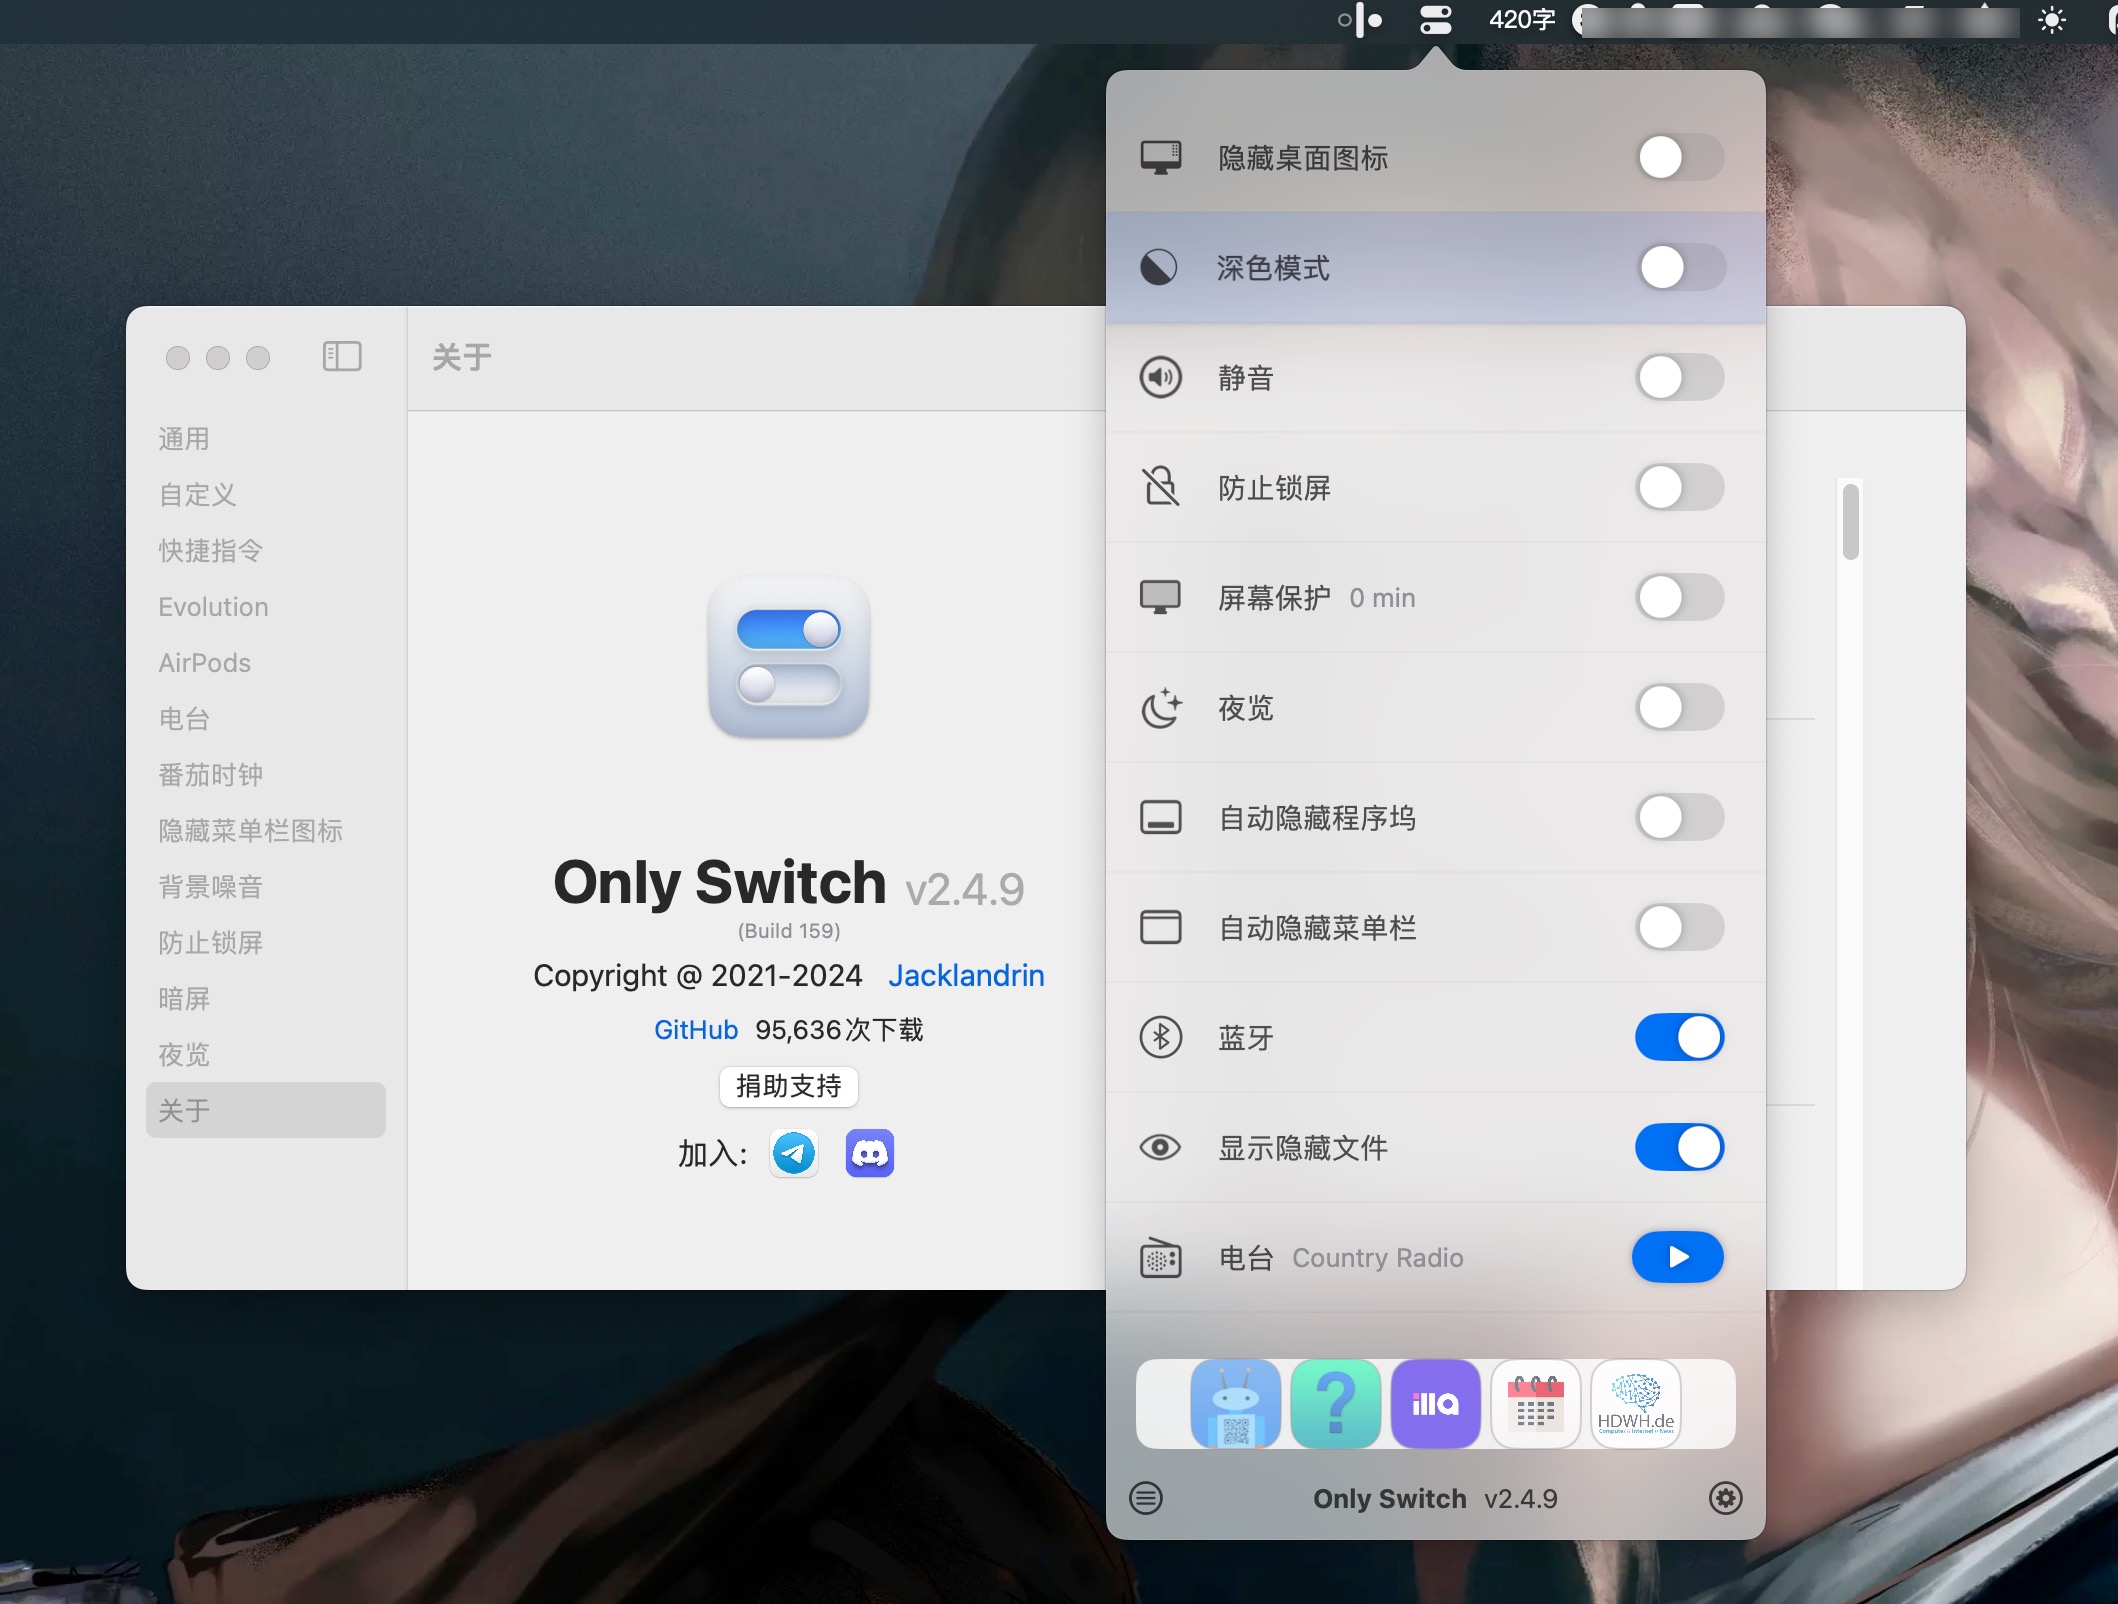The width and height of the screenshot is (2118, 1604).
Task: Open the GitHub link
Action: pyautogui.click(x=696, y=1030)
